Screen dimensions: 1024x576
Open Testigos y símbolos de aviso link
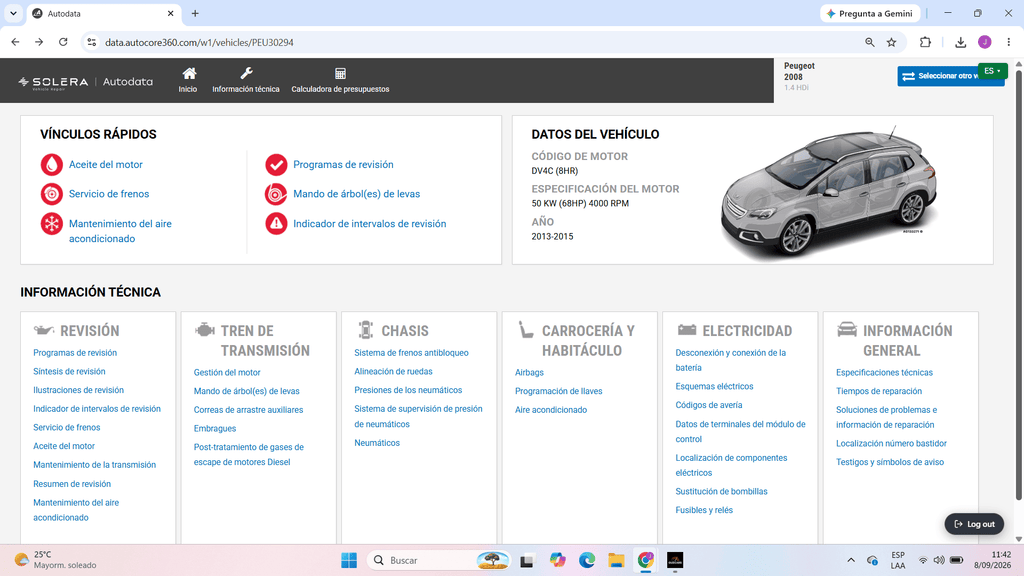point(890,462)
